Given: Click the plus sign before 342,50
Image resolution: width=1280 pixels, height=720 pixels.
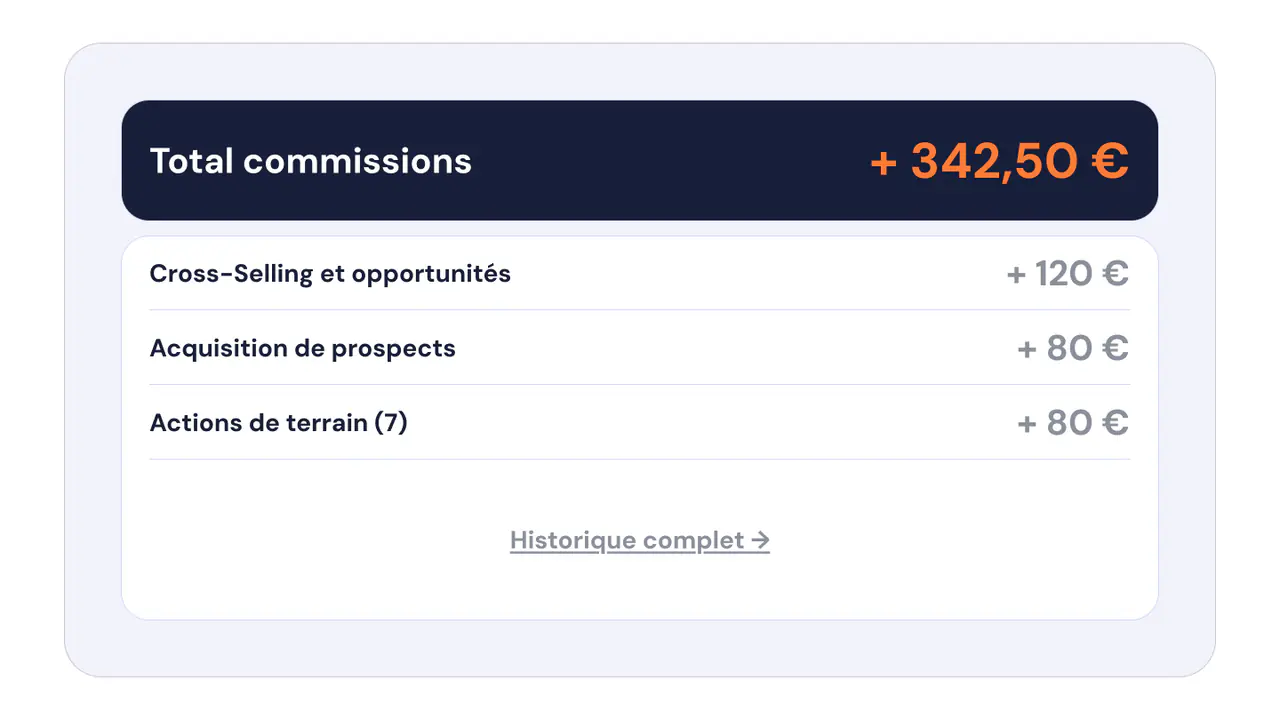Looking at the screenshot, I should [x=883, y=163].
